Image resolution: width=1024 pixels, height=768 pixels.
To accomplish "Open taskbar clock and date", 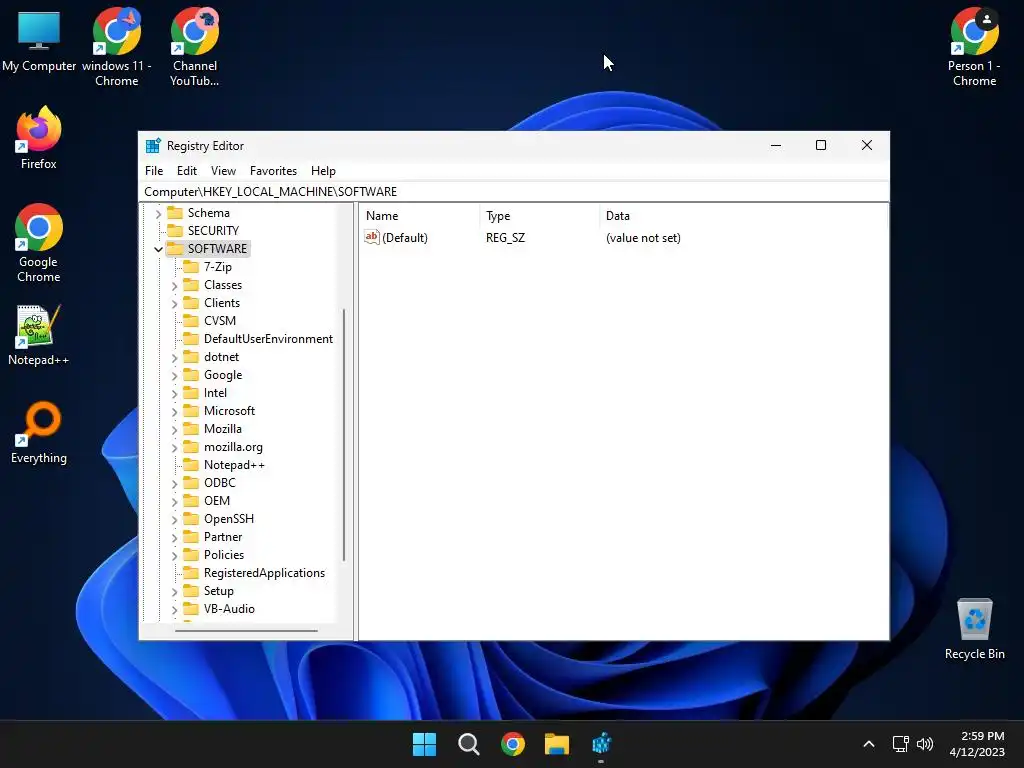I will [977, 744].
